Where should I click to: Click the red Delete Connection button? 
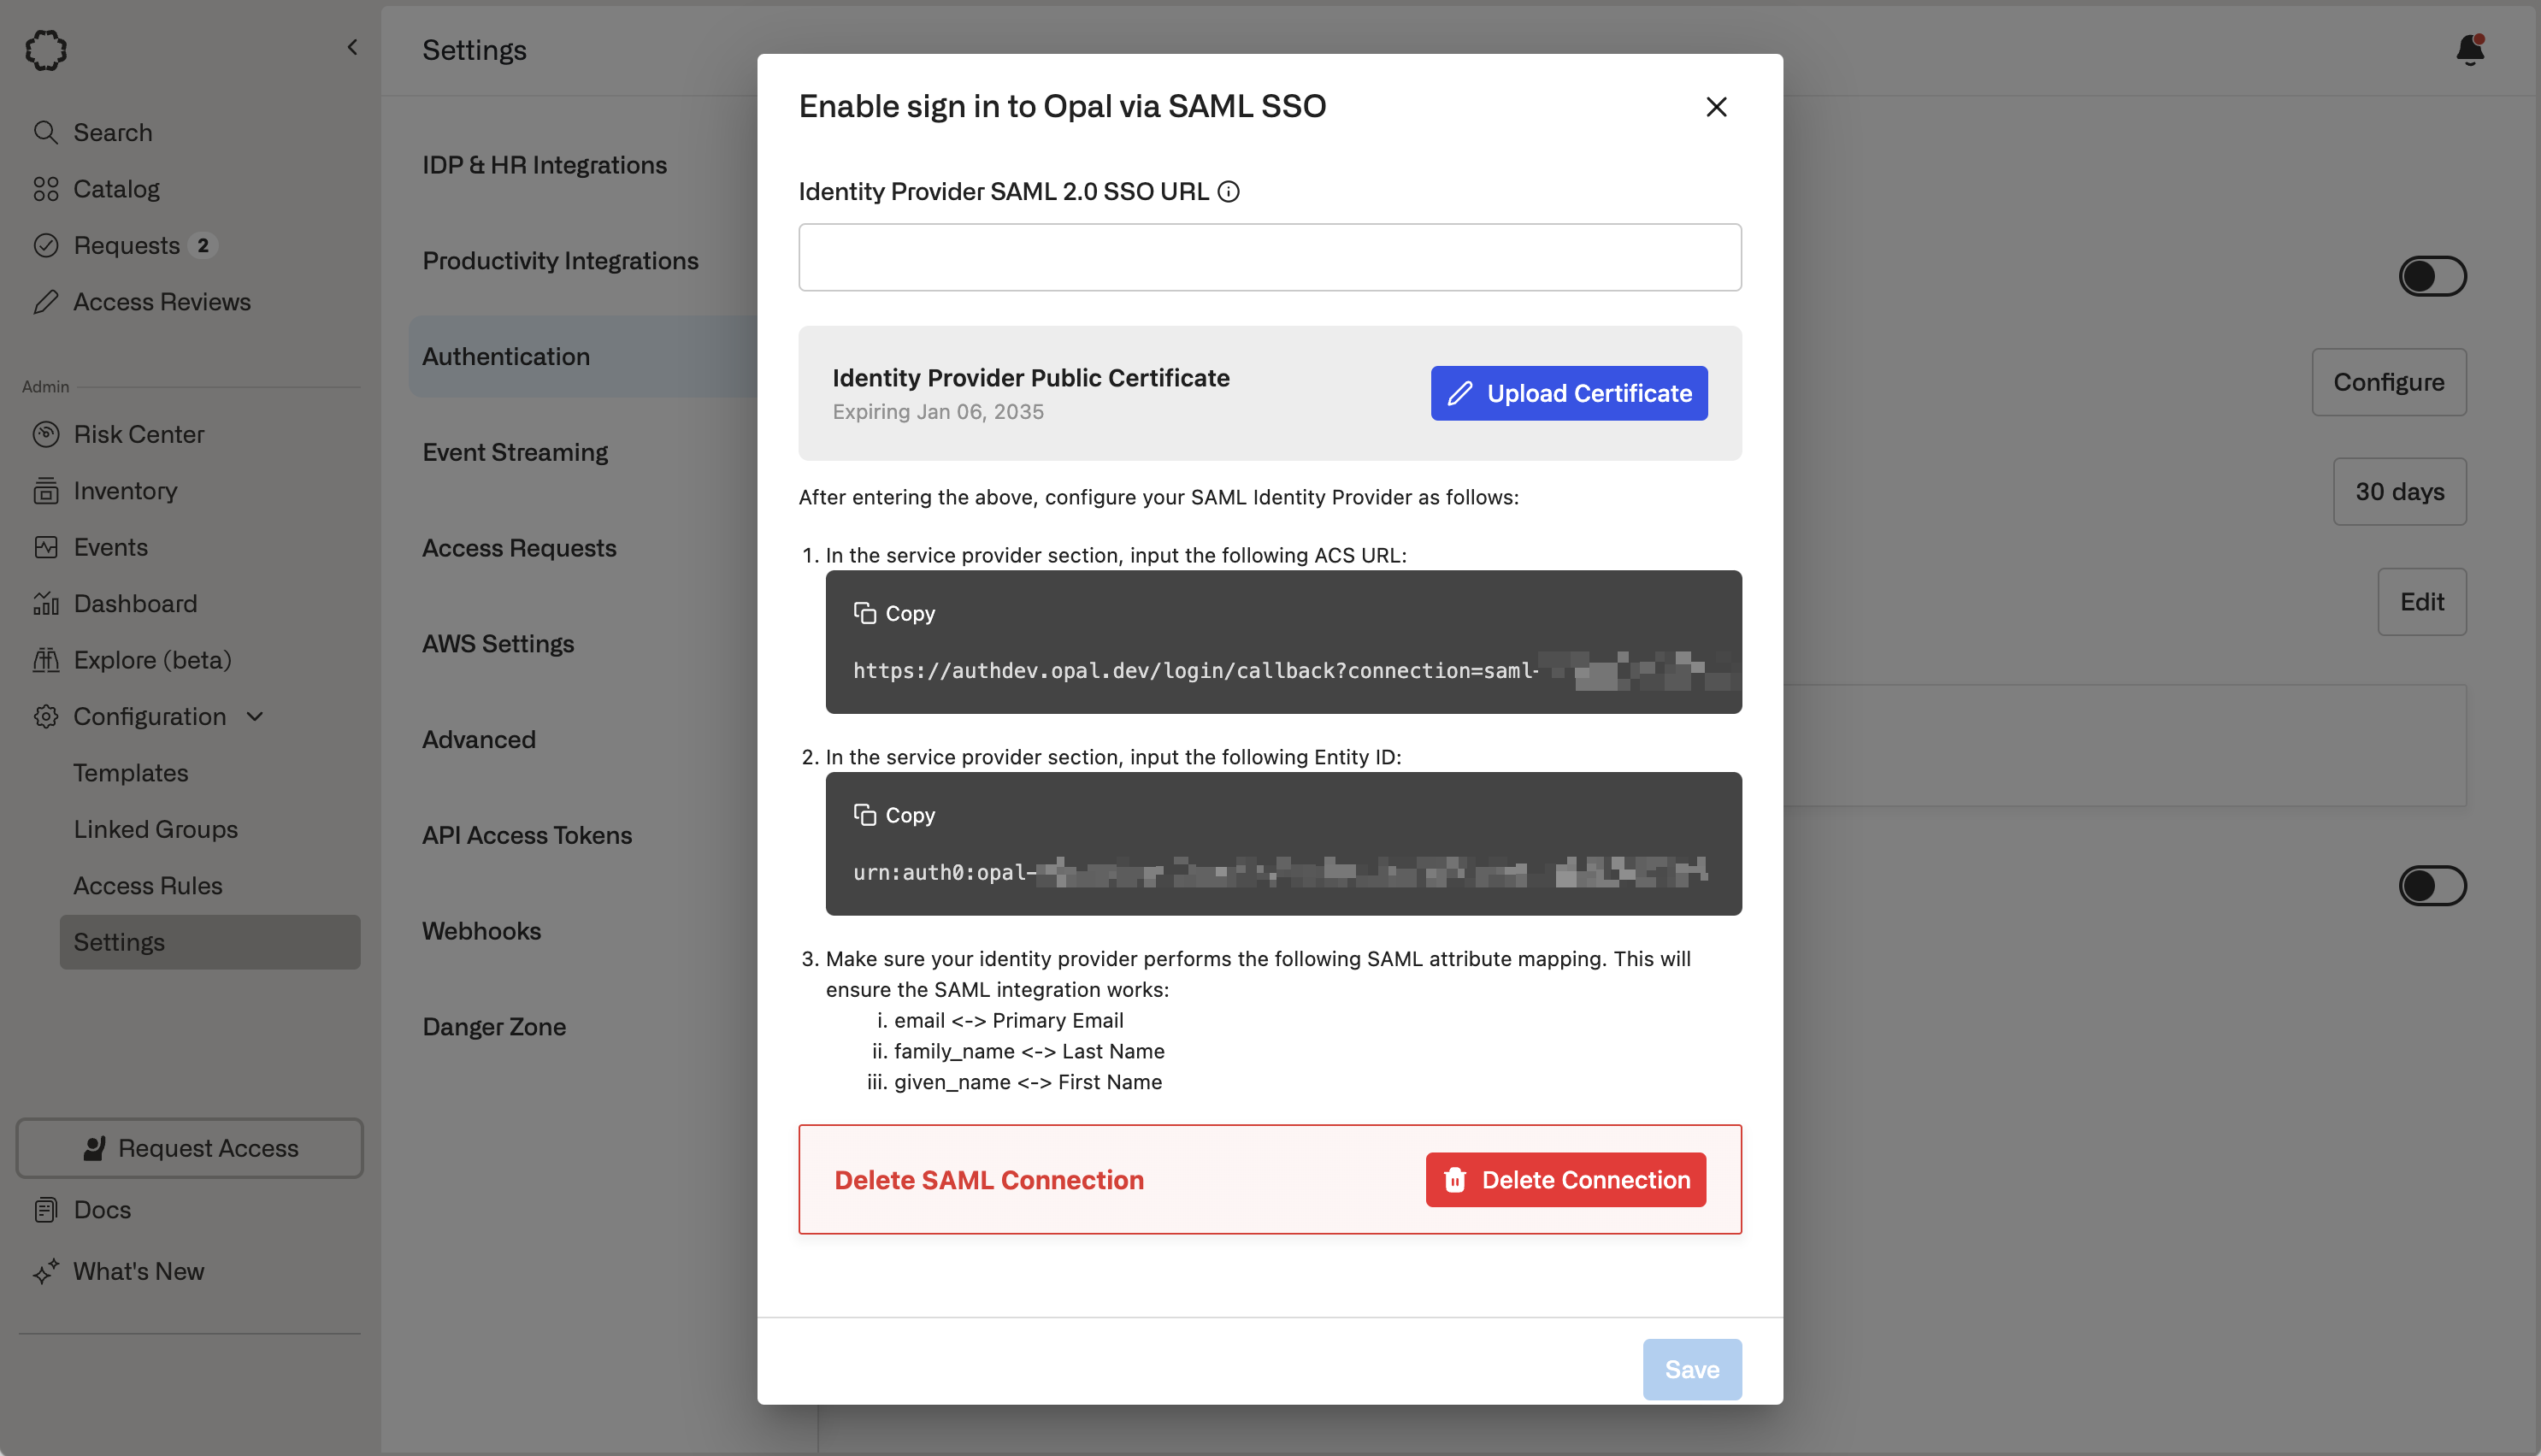pyautogui.click(x=1565, y=1180)
